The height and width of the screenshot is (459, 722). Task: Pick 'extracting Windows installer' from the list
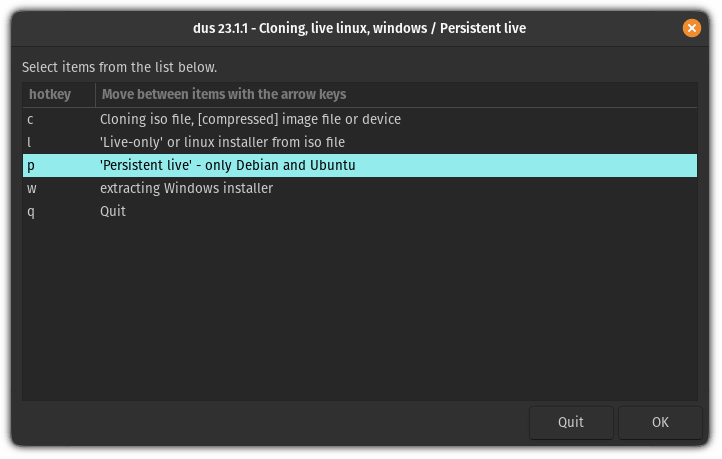[186, 188]
